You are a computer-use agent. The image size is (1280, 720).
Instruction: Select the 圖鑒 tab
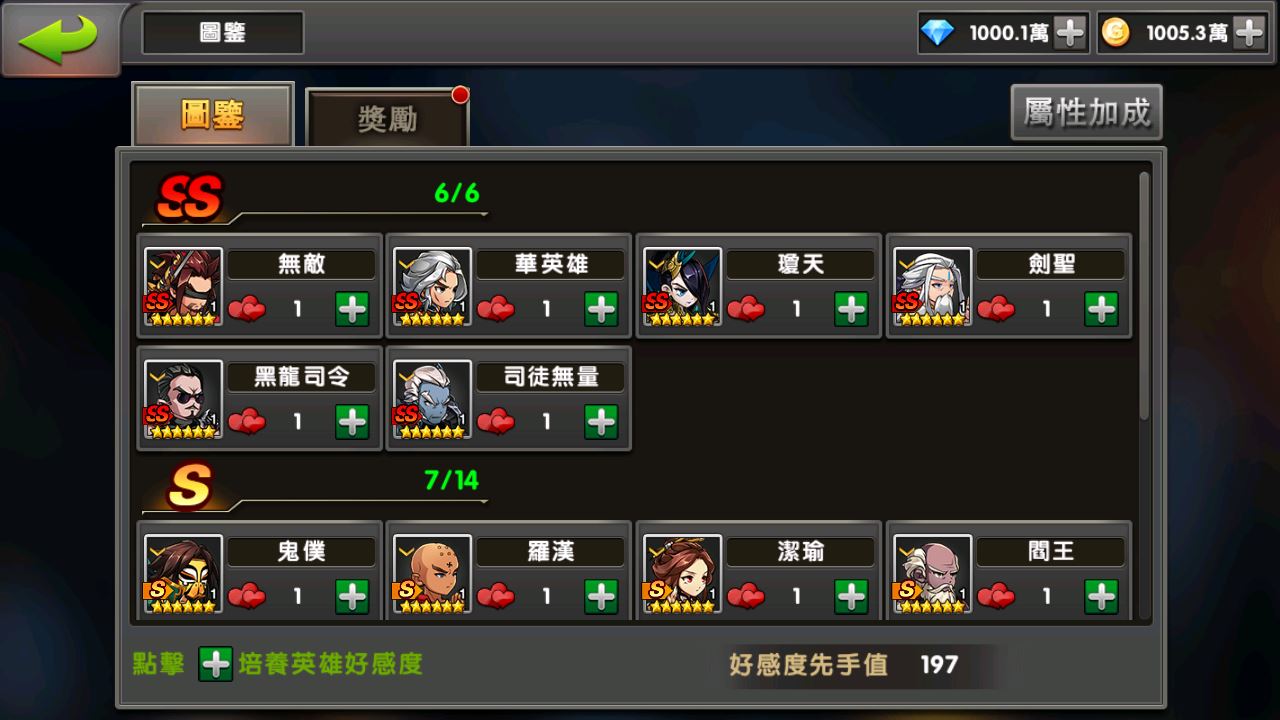[212, 115]
